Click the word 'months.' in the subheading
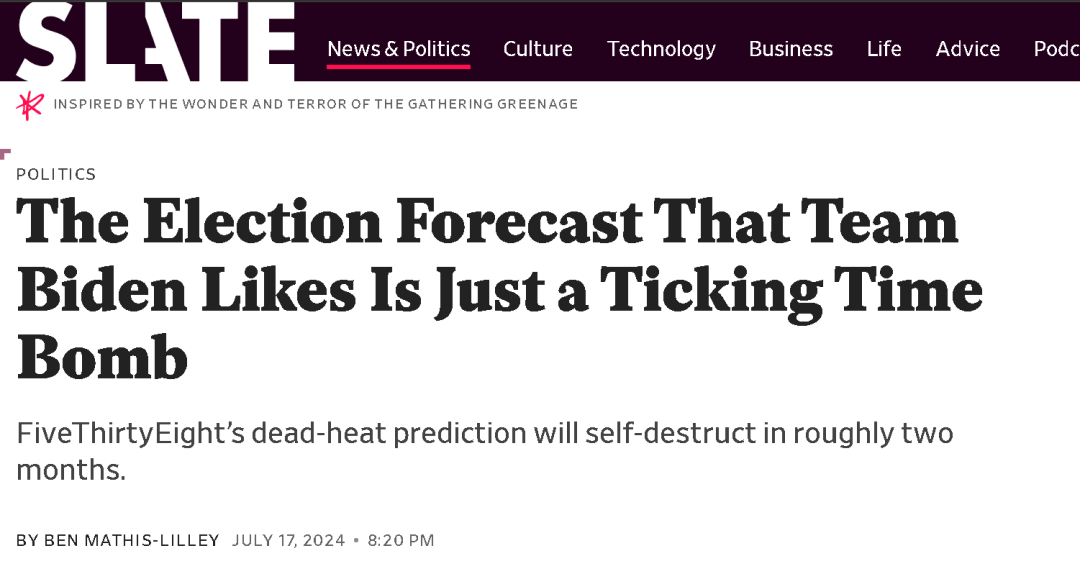The width and height of the screenshot is (1080, 574). tap(71, 470)
